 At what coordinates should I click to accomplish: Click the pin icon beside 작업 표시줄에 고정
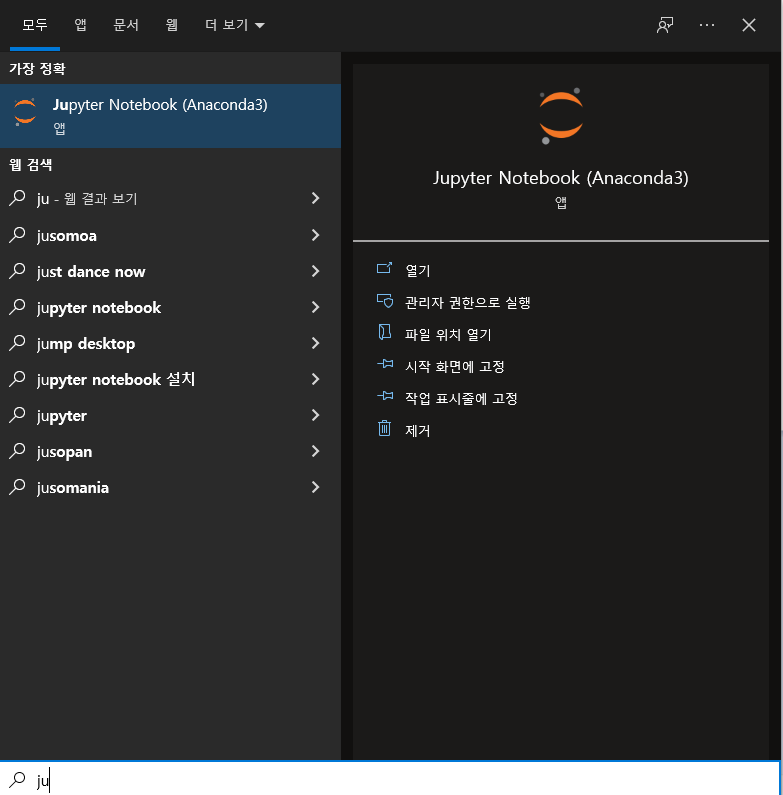385,396
